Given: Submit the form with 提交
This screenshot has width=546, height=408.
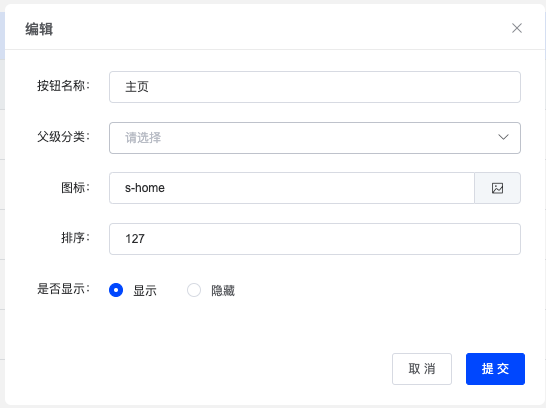Looking at the screenshot, I should click(x=495, y=369).
